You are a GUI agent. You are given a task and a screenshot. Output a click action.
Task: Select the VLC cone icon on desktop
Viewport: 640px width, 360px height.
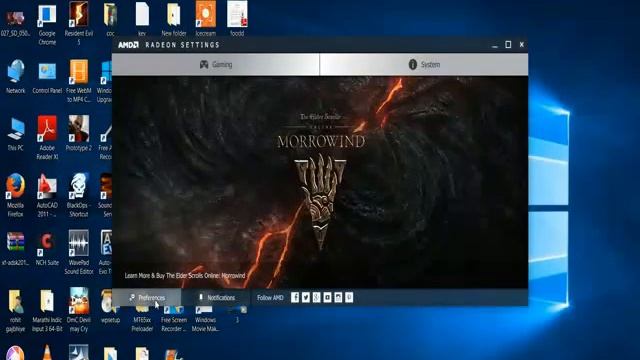(47, 353)
